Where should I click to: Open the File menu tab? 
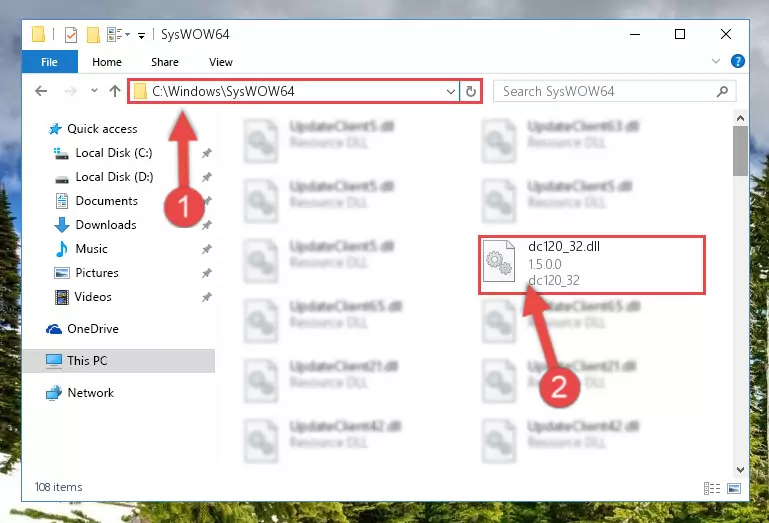pyautogui.click(x=50, y=62)
